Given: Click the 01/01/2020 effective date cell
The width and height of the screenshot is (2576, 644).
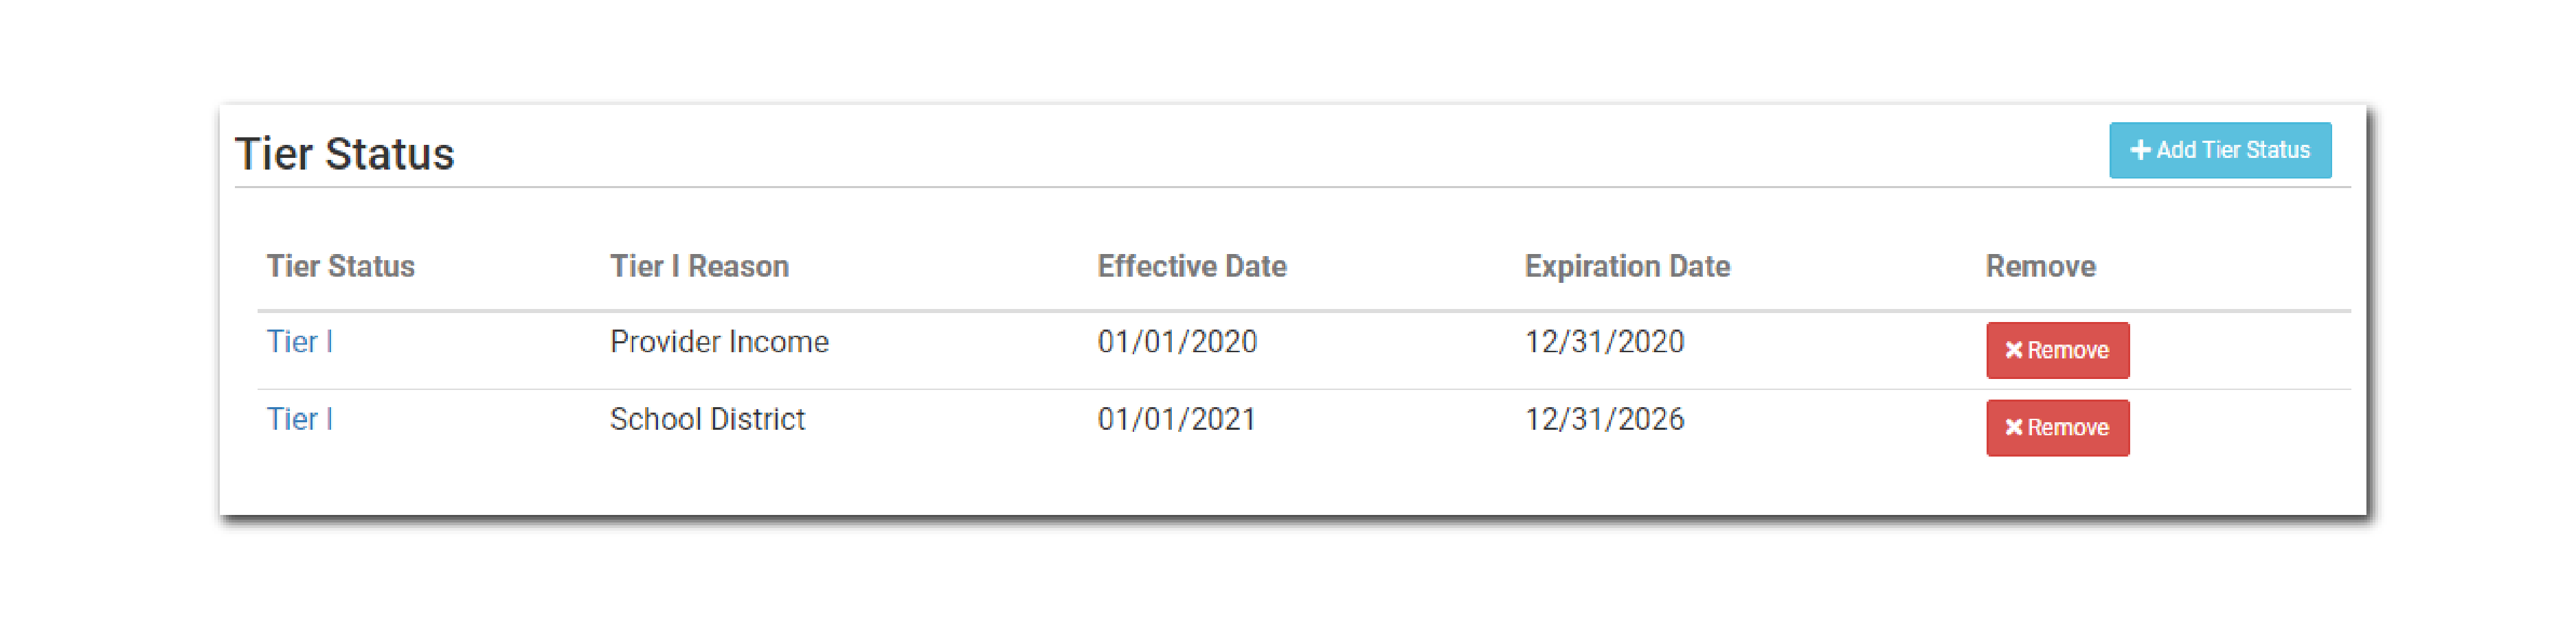Looking at the screenshot, I should (1177, 342).
